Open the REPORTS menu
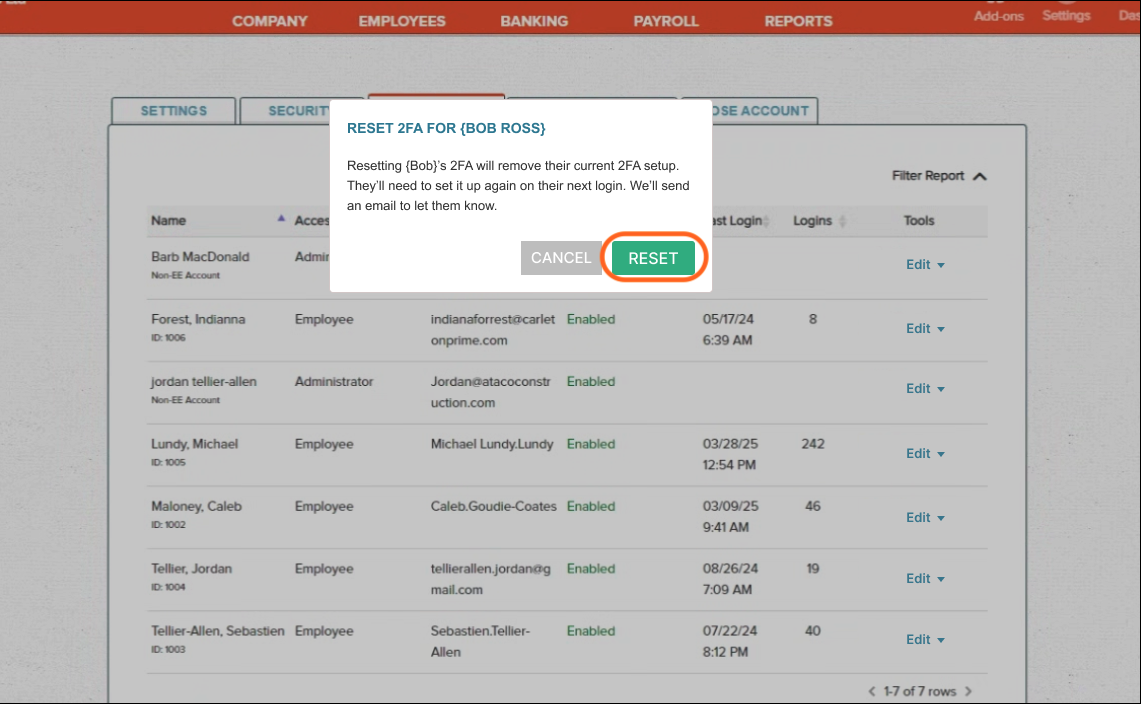Viewport: 1141px width, 704px height. click(798, 21)
